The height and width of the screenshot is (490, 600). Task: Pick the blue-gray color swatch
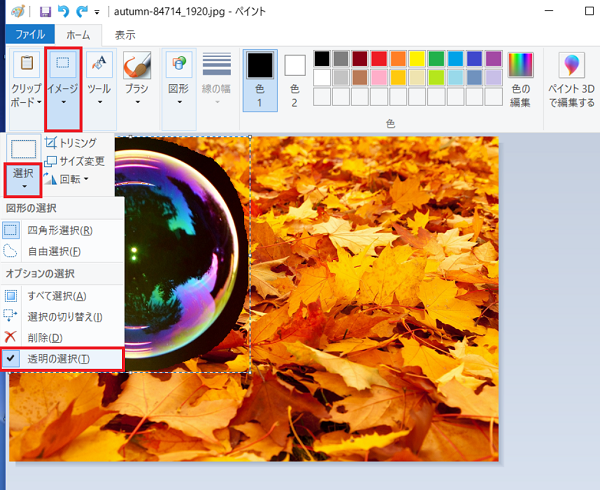474,78
